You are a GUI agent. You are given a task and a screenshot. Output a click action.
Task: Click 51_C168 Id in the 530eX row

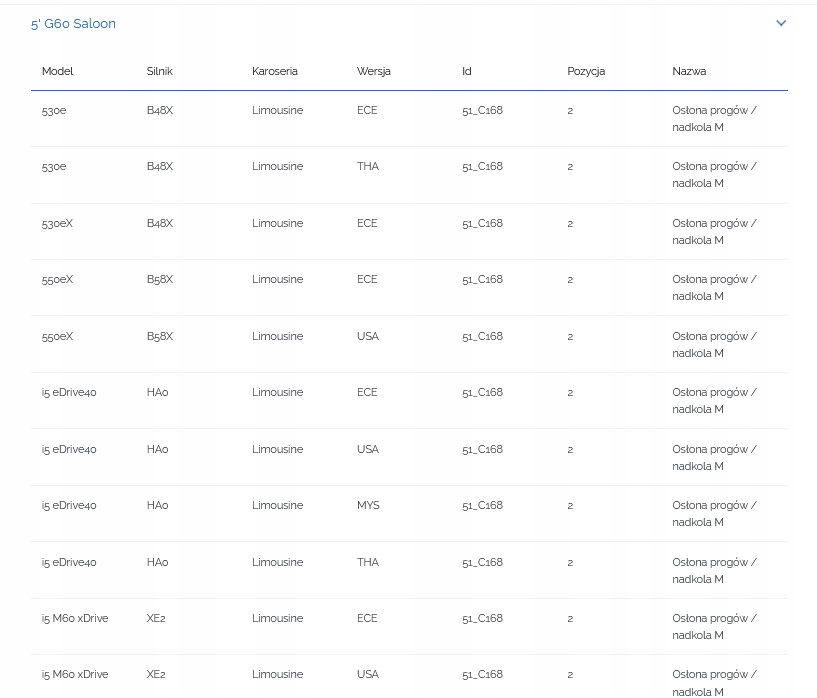(482, 223)
